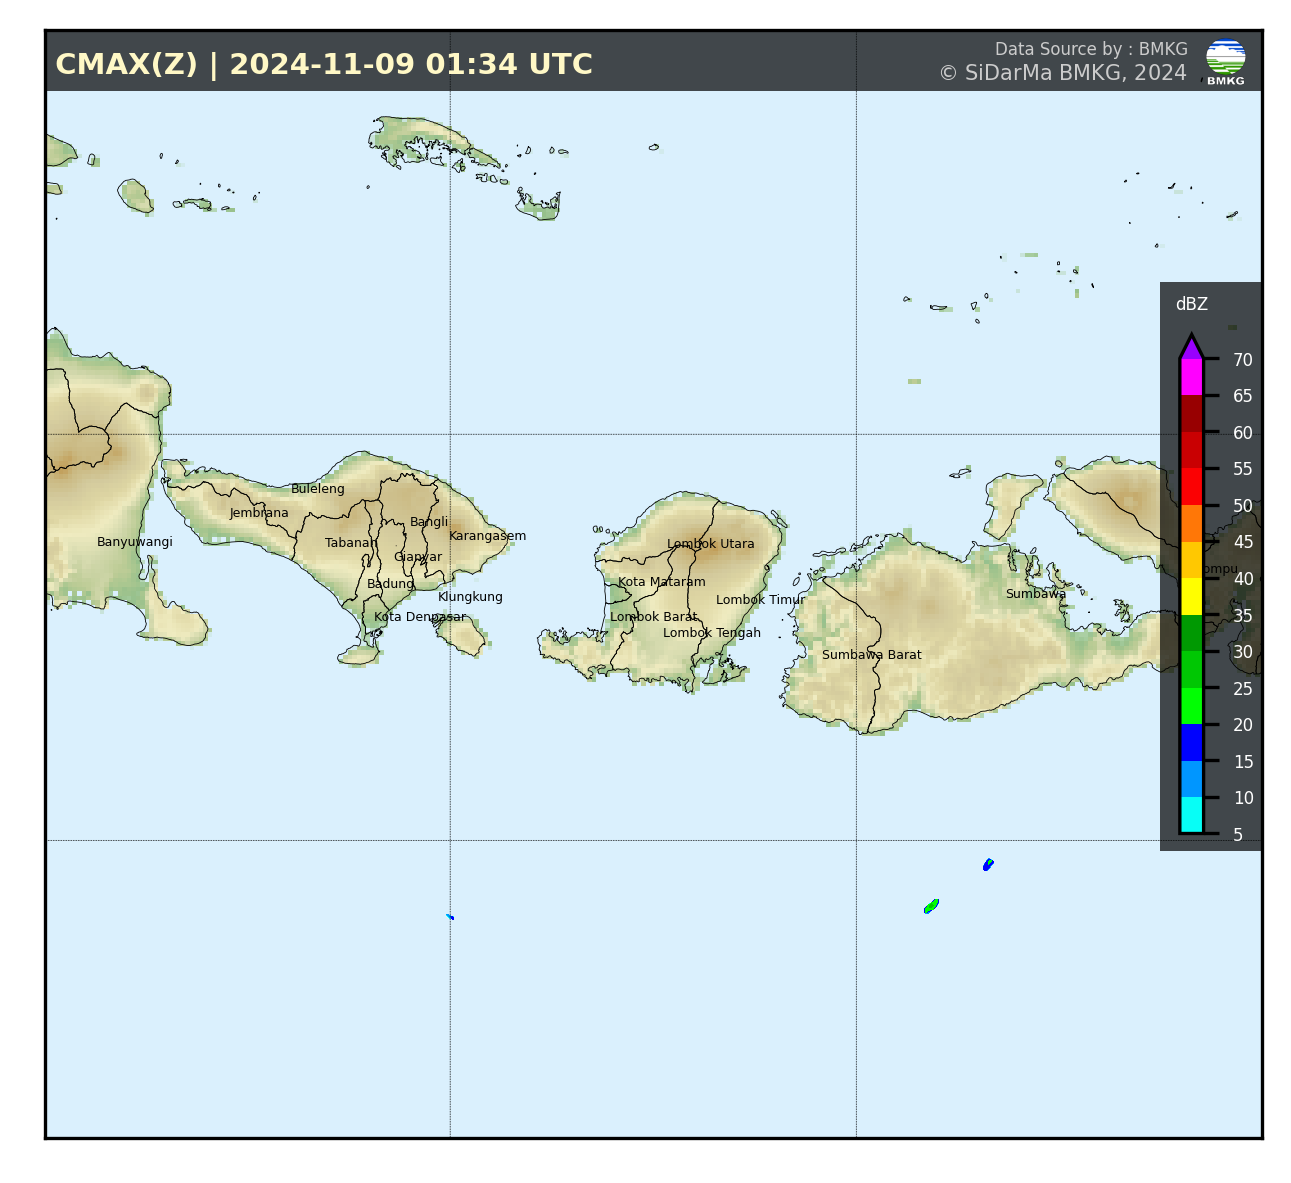Click the purple arrow tip atop the colorbar
Viewport: 1291px width, 1183px height.
(1191, 347)
